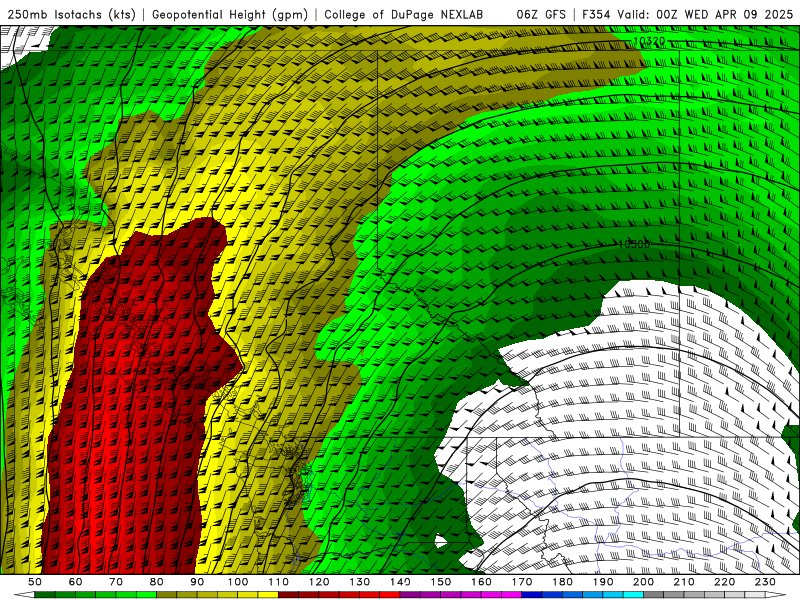
Task: Click the 90 knot legend label
Action: click(197, 582)
